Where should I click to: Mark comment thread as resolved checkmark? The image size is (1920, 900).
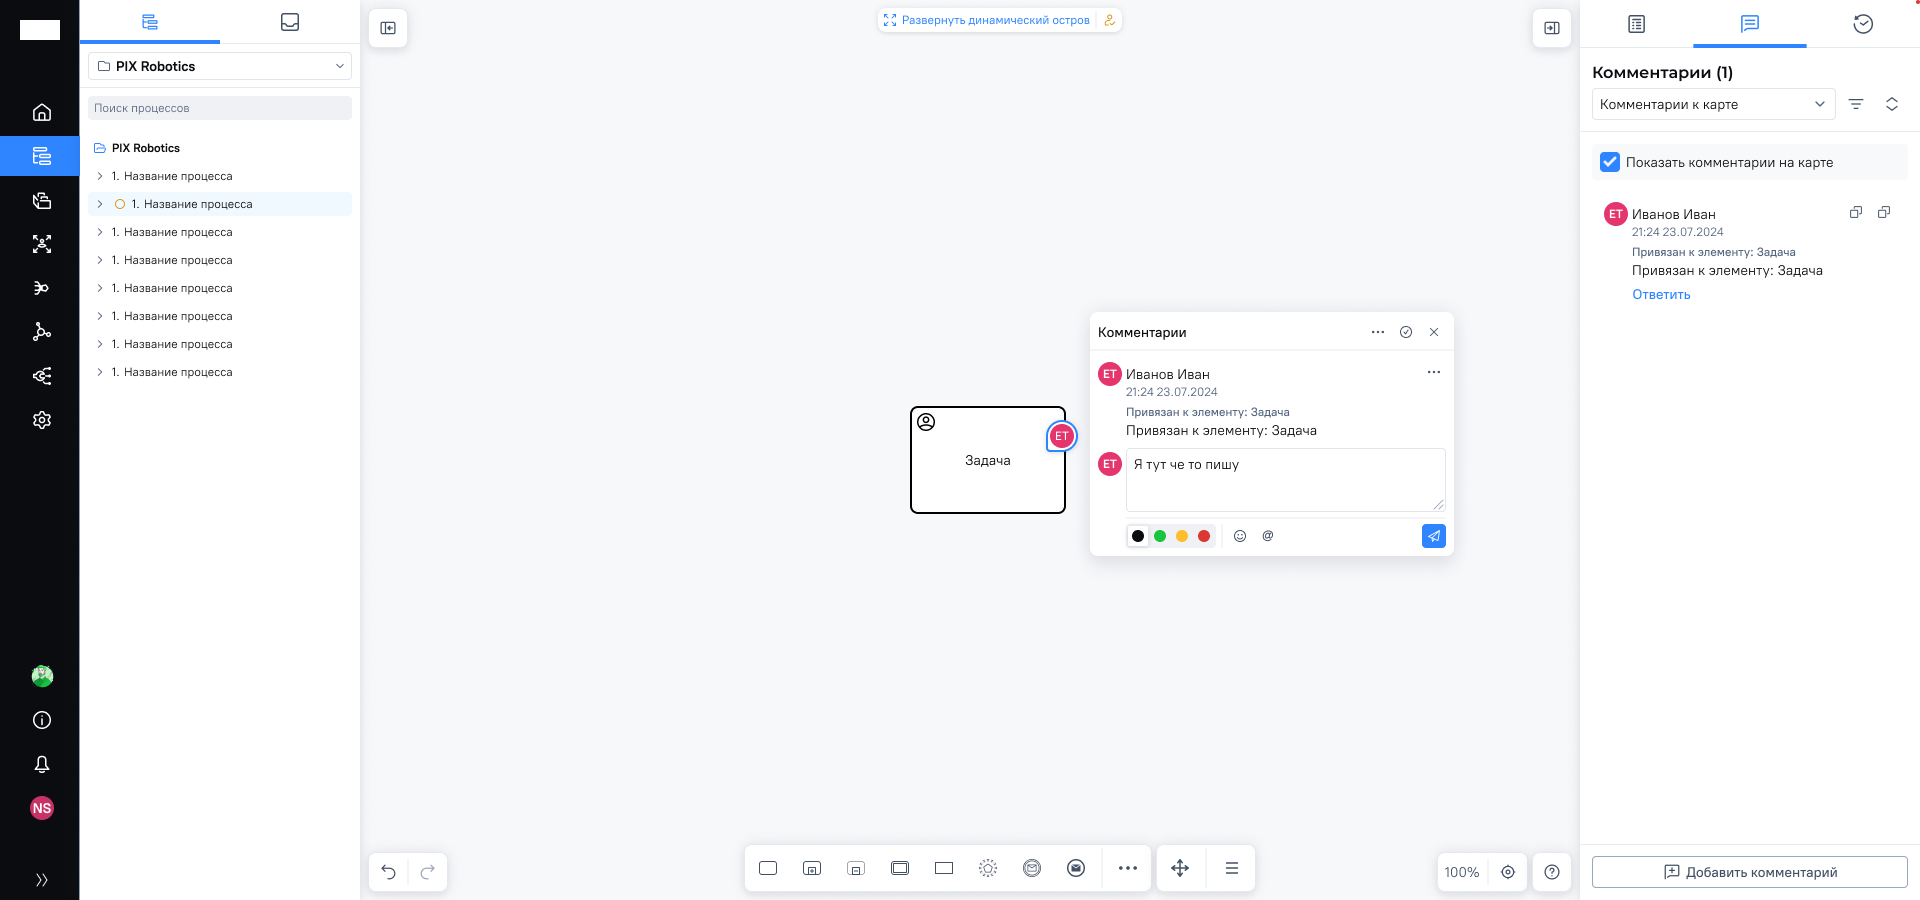click(x=1406, y=332)
